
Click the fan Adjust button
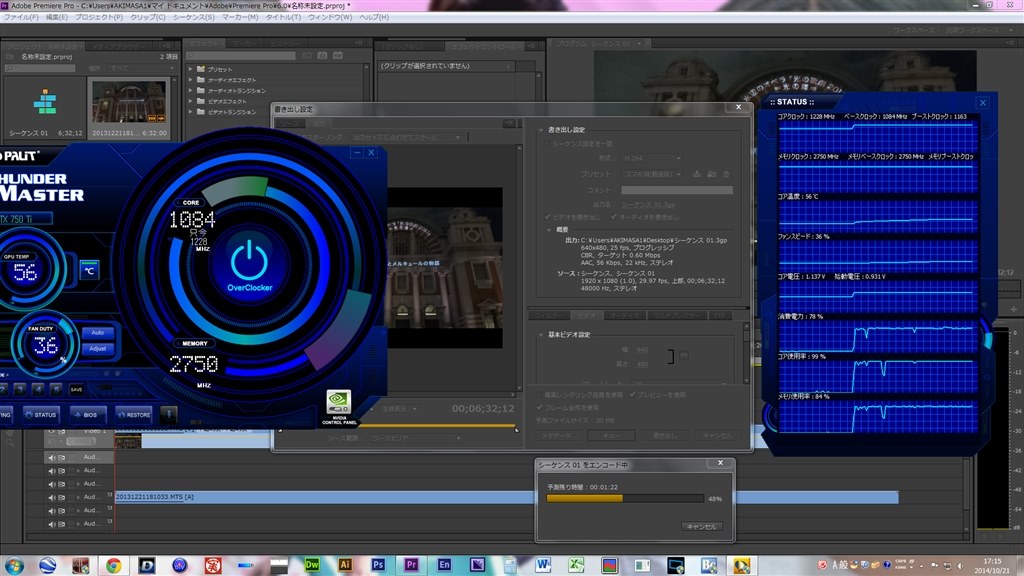point(98,348)
